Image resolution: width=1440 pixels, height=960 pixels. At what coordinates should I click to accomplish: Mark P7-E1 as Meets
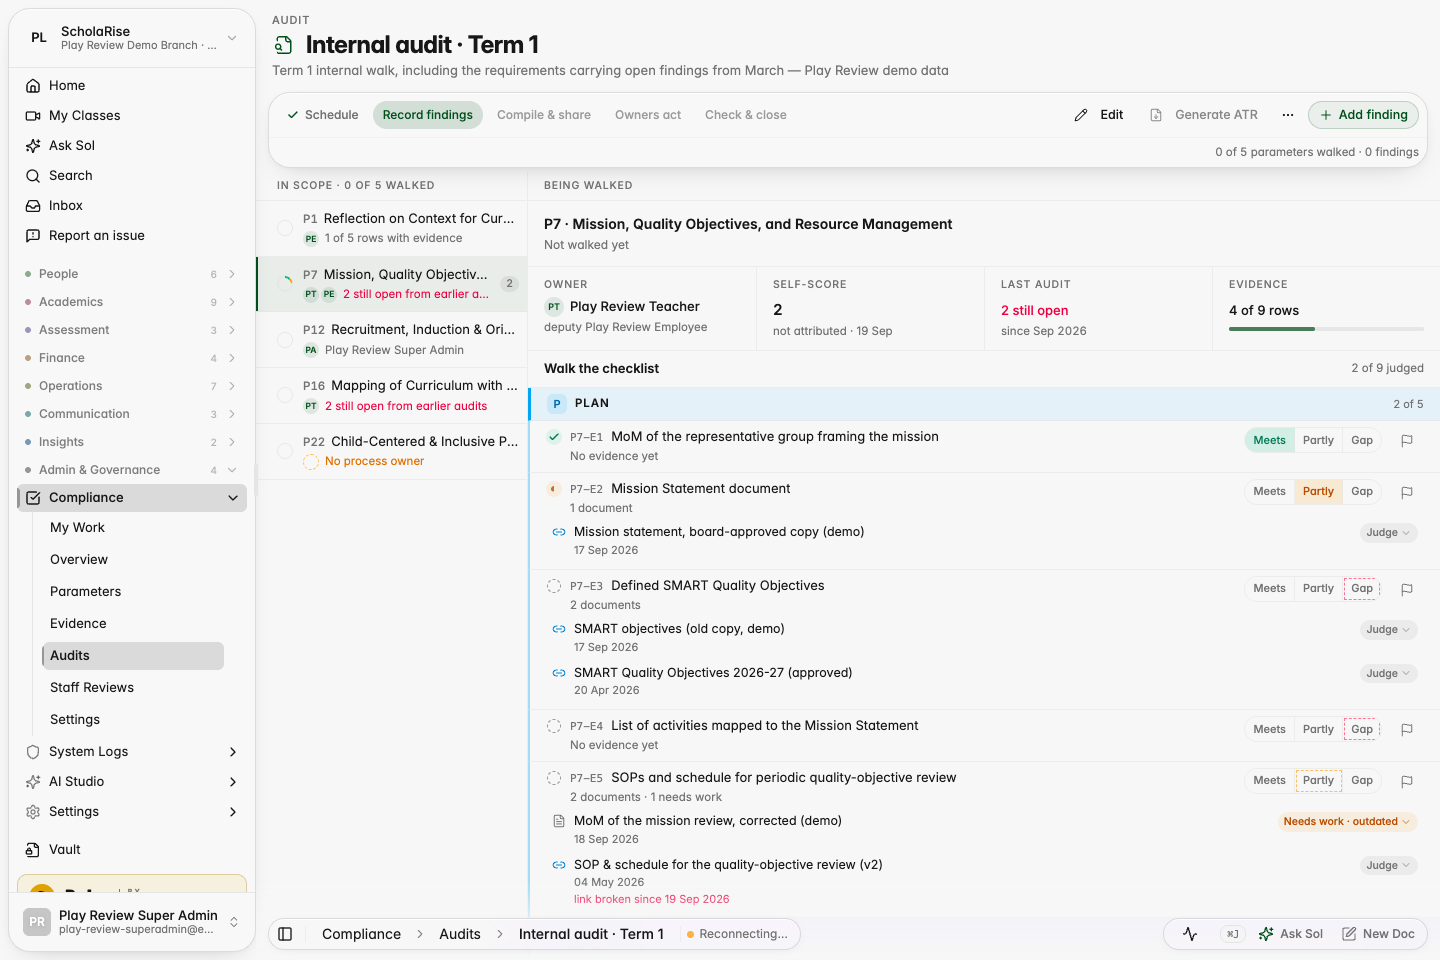point(1269,441)
